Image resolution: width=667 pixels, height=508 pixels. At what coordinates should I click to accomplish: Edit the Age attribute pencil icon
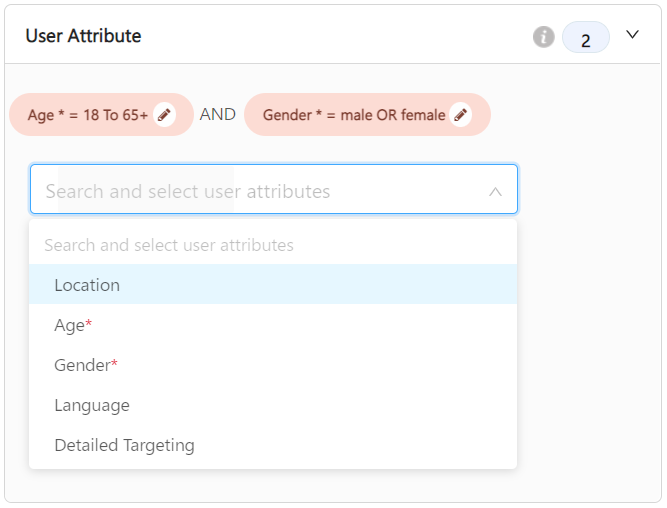click(x=164, y=114)
